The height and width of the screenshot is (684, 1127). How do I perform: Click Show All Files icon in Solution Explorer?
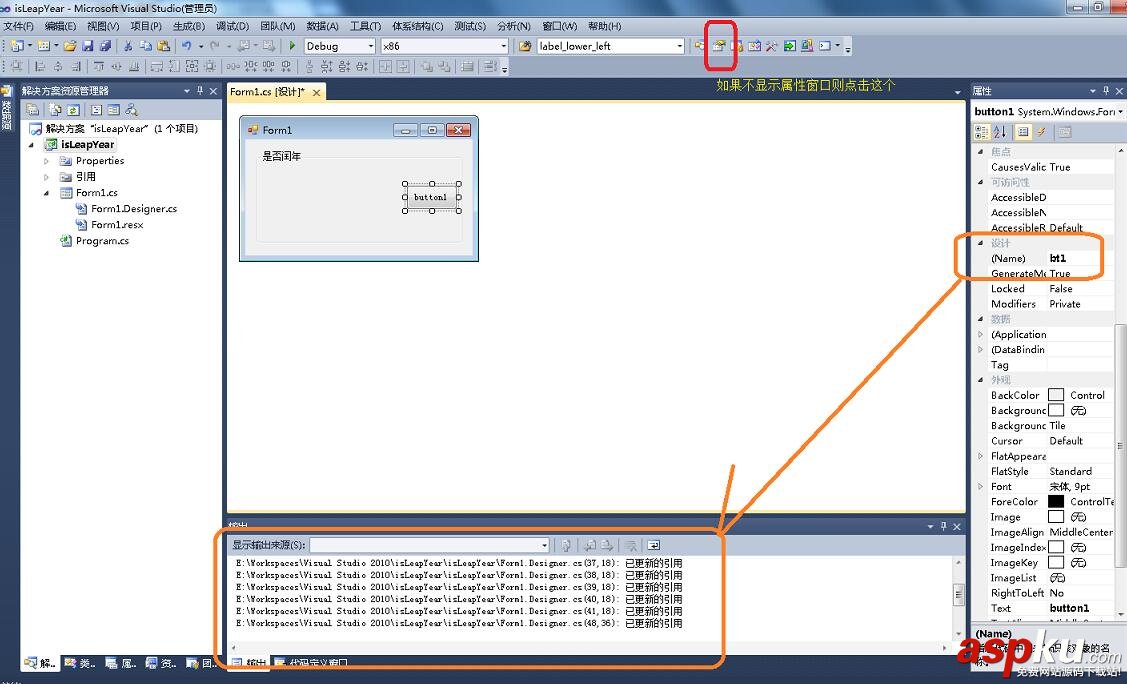point(55,110)
